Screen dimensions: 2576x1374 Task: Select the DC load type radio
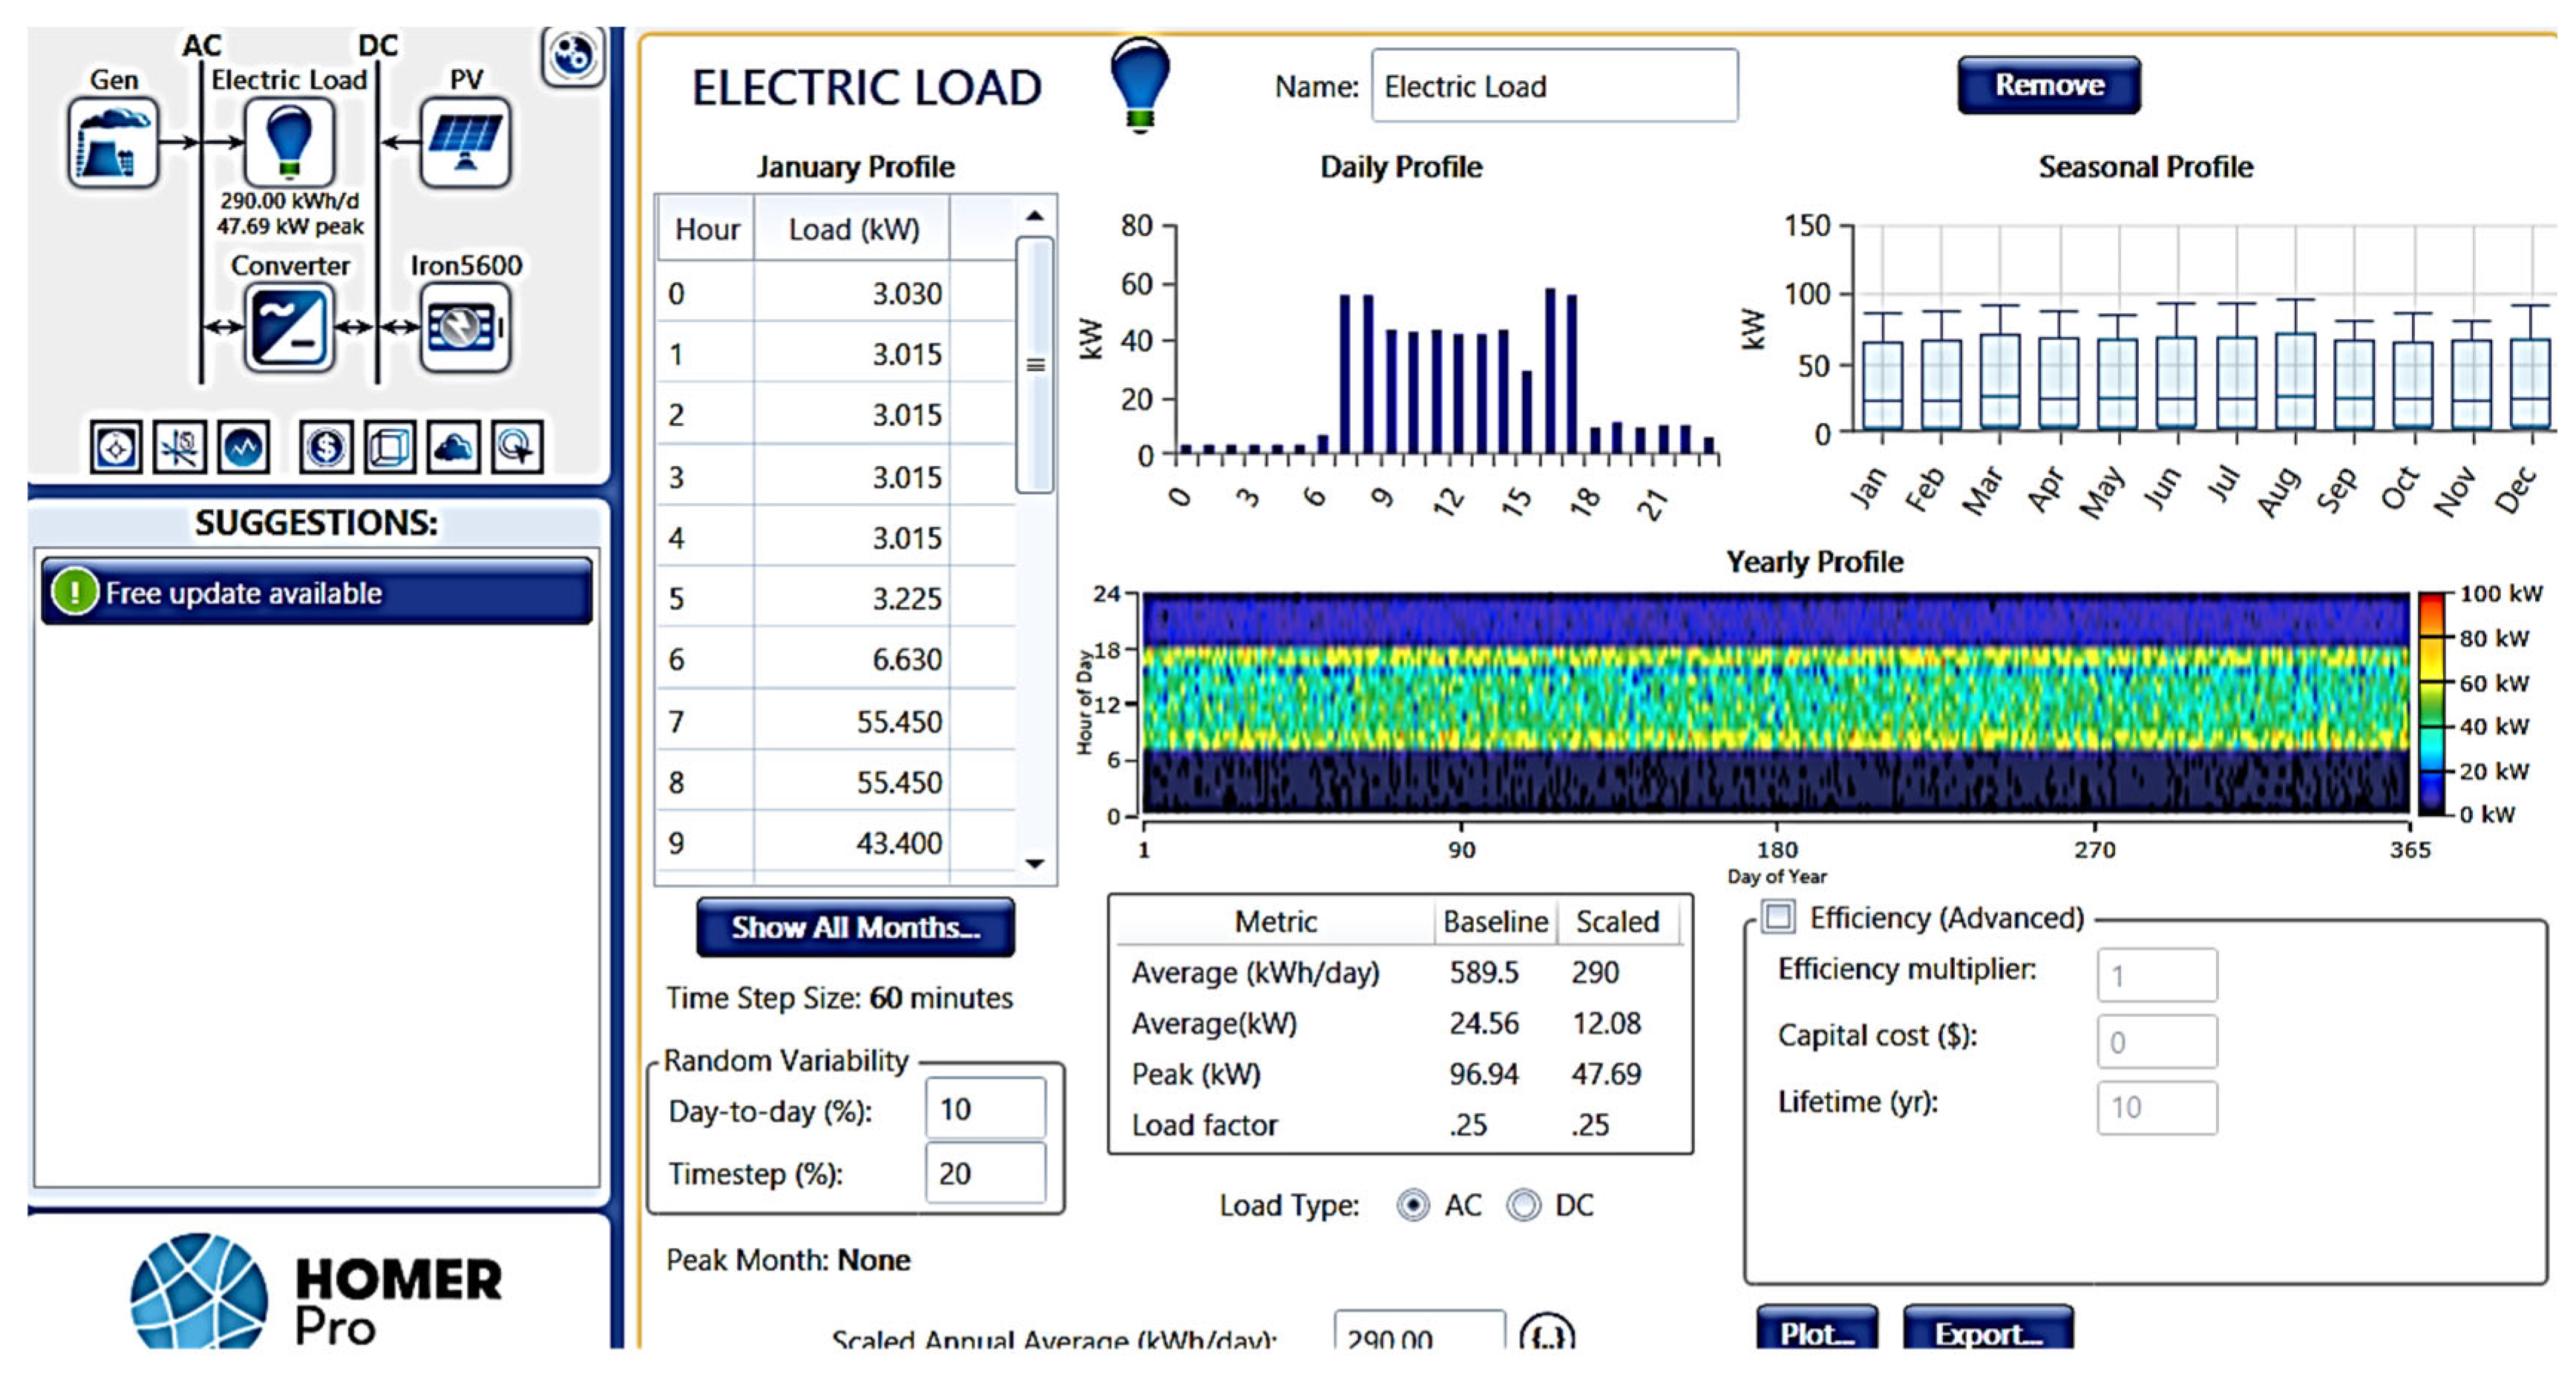tap(1524, 1205)
